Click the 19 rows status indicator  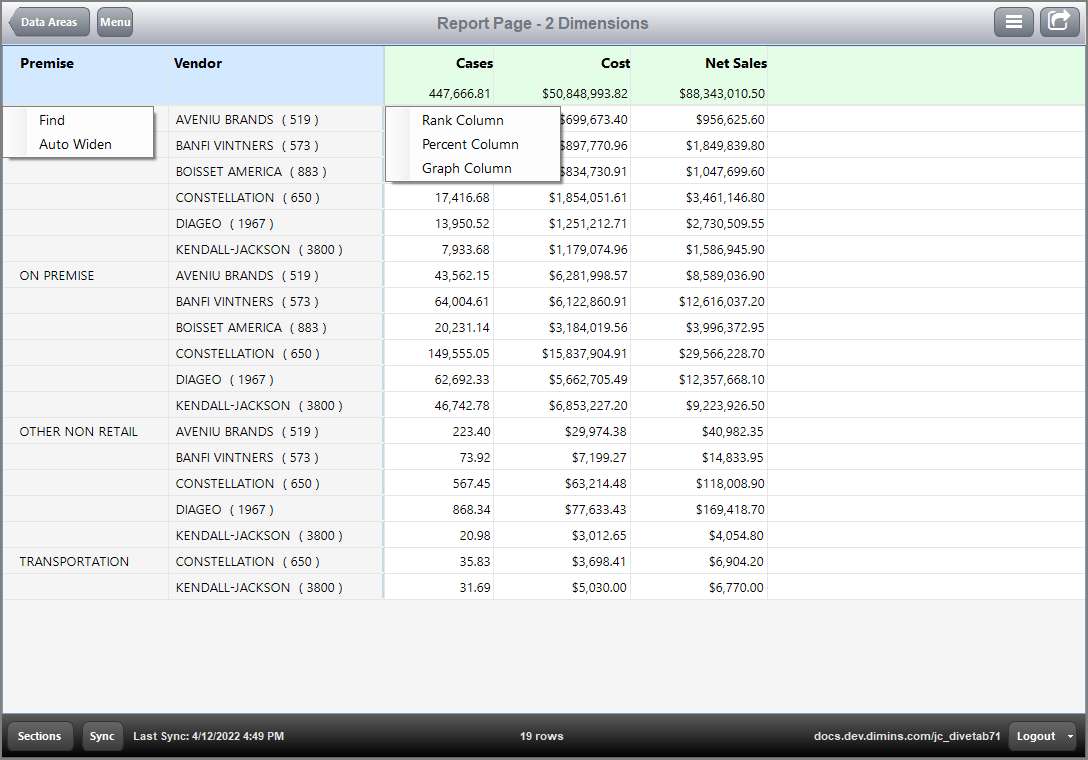541,736
